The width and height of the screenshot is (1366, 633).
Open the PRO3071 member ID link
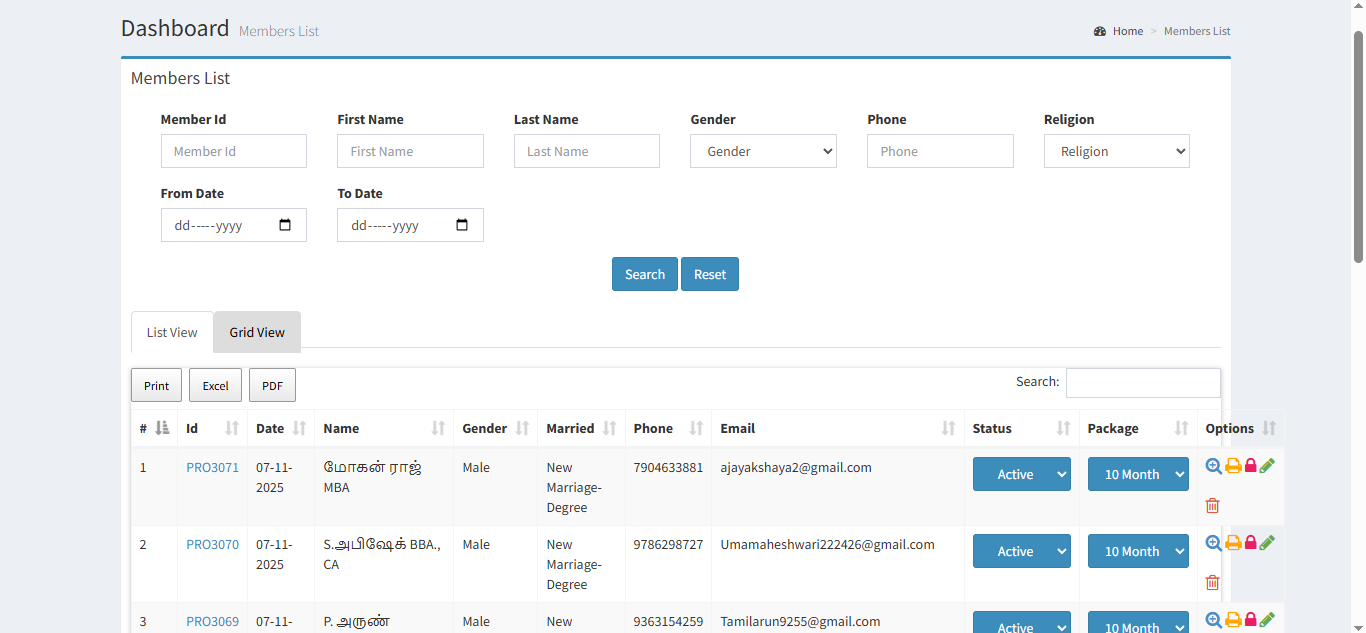tap(212, 467)
